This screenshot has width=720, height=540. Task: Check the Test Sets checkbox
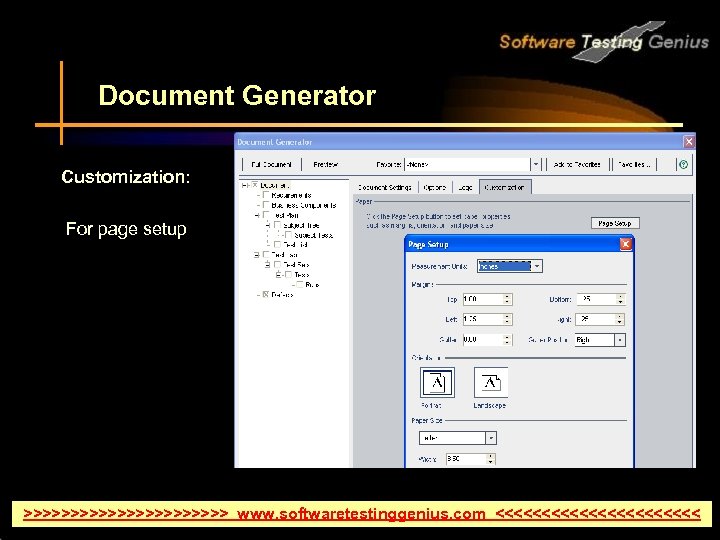point(277,264)
